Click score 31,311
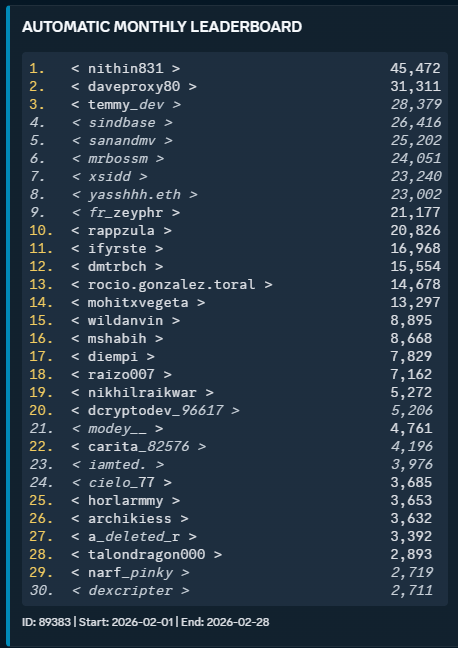458x648 pixels. tap(415, 87)
